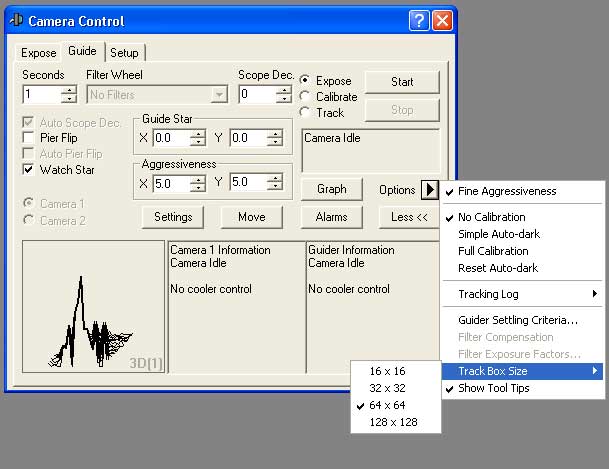Screen dimensions: 609x469
Task: Select the Track radio button
Action: (306, 113)
